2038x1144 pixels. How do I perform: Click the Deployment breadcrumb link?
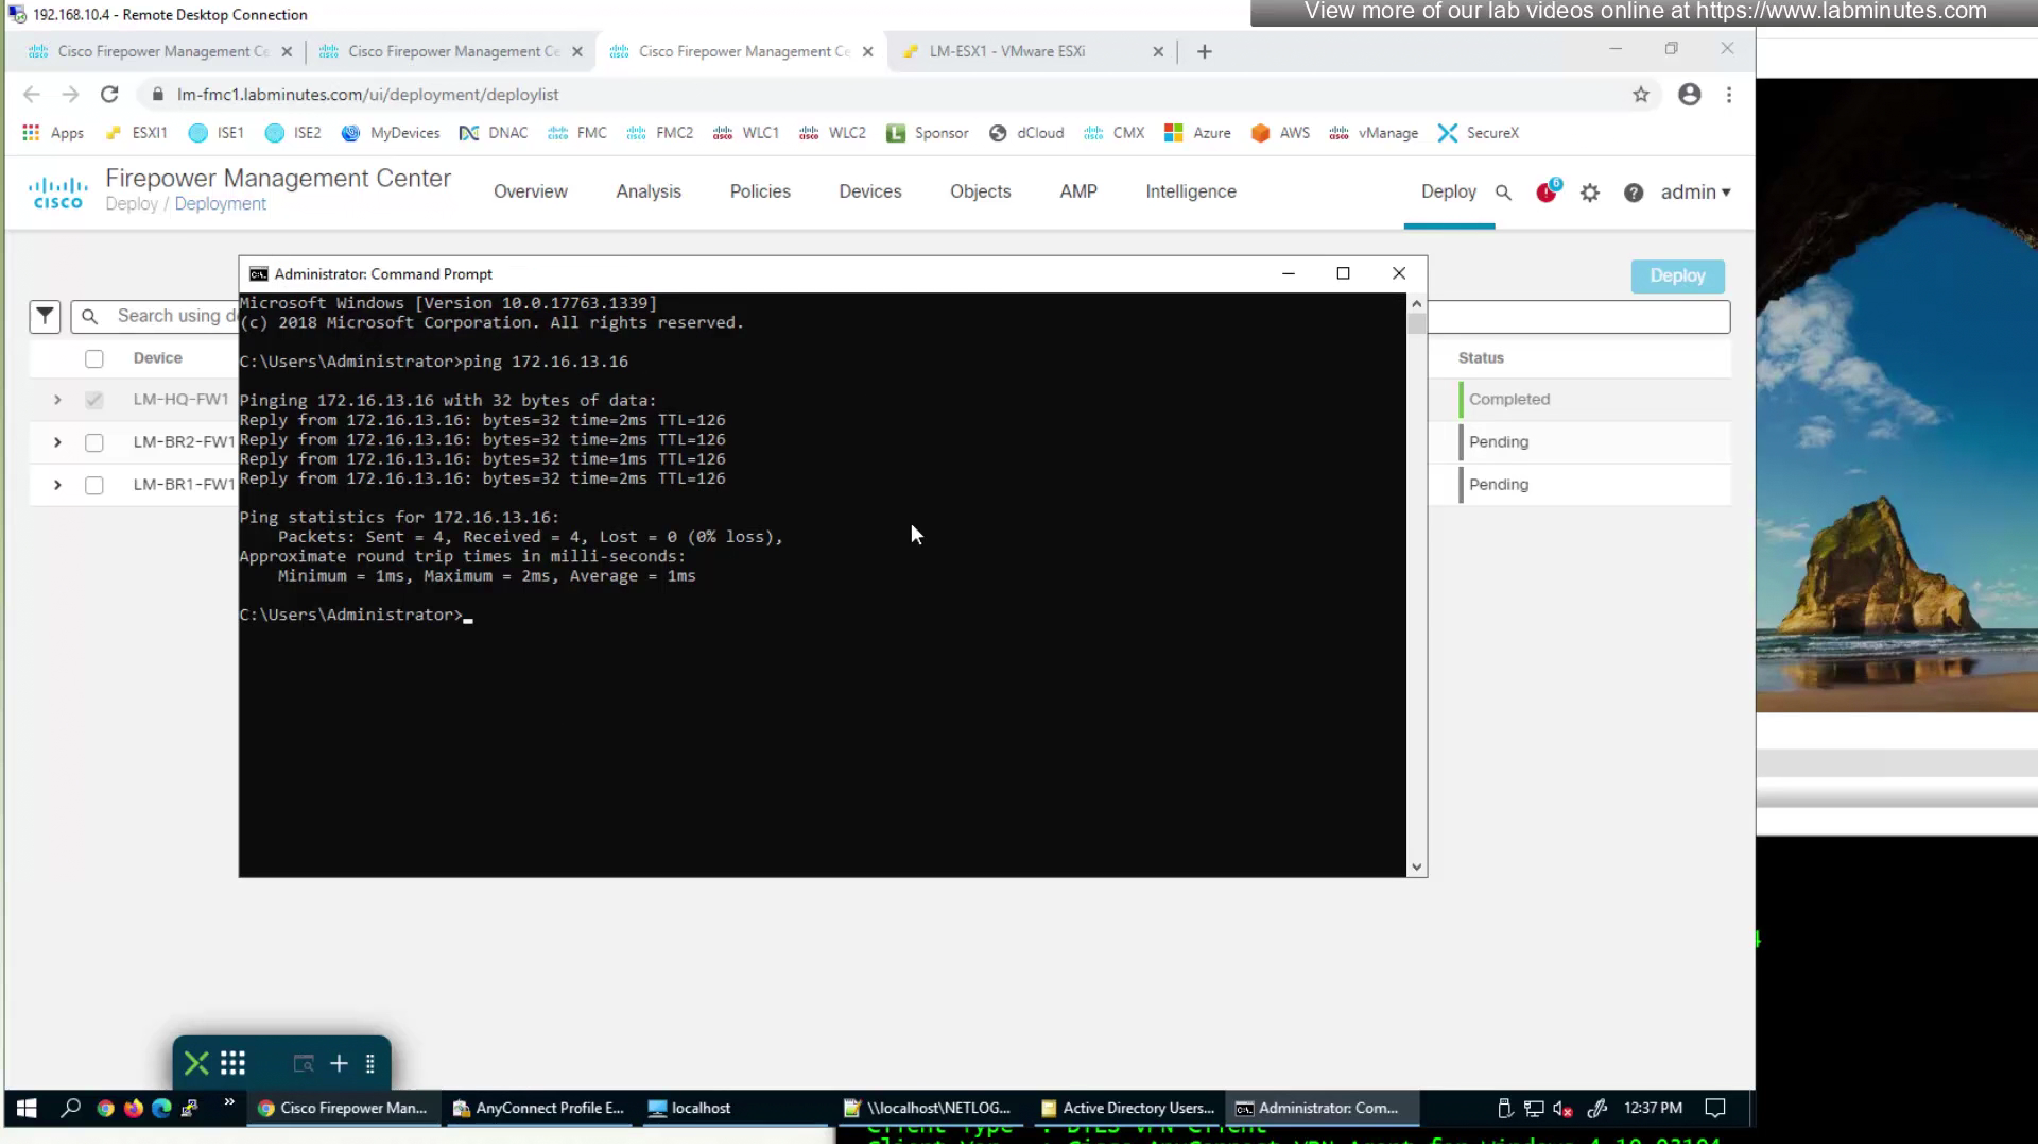click(220, 204)
